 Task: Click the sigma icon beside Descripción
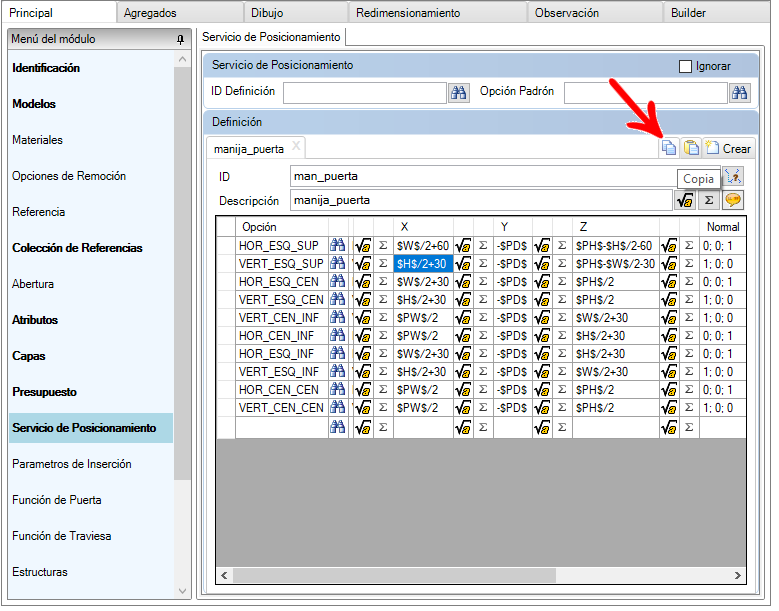[709, 200]
